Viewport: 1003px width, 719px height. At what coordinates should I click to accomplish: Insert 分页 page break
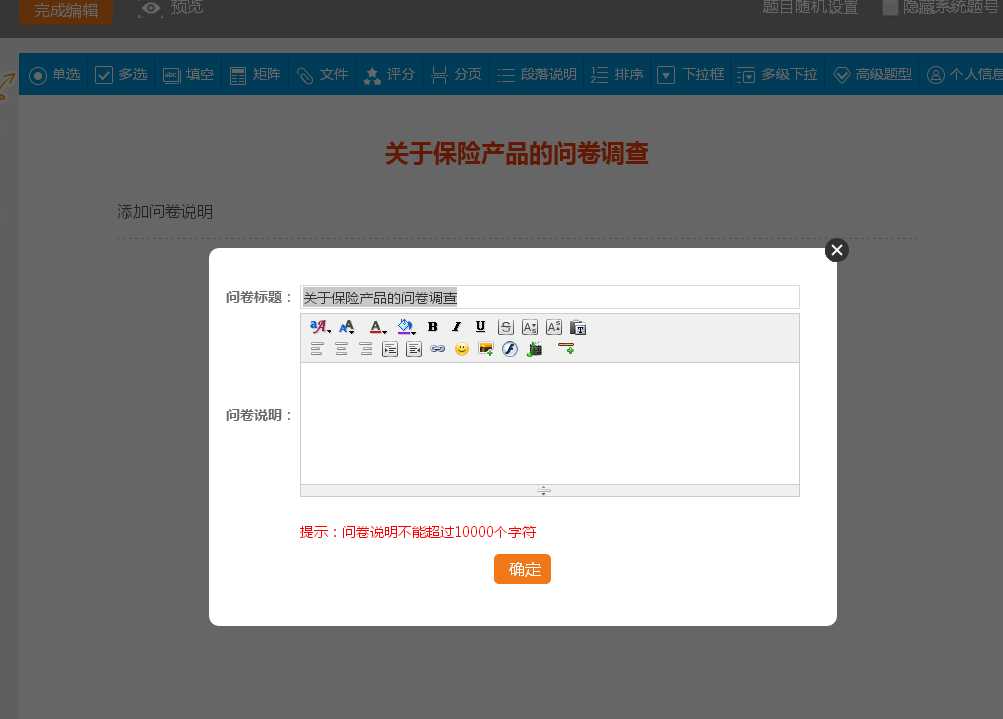(x=456, y=75)
